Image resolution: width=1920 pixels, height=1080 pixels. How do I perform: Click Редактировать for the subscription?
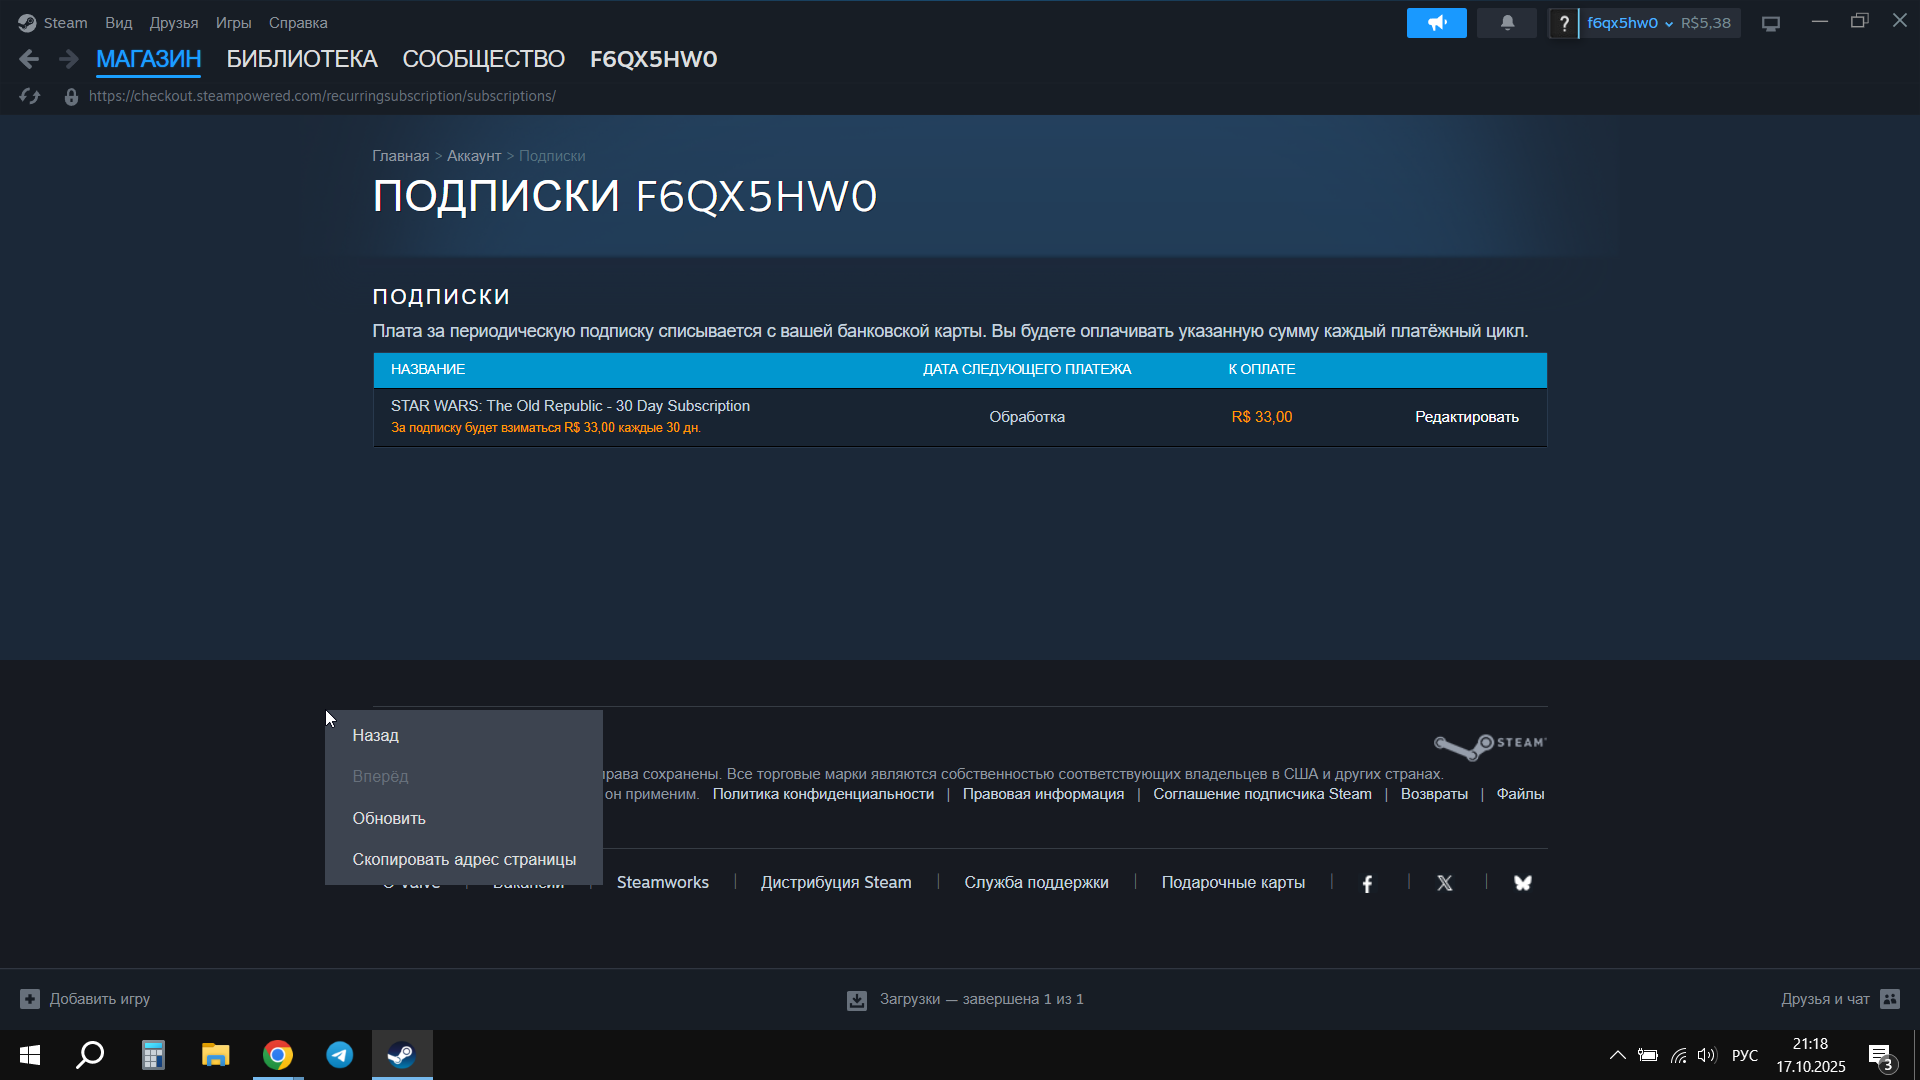click(x=1466, y=417)
